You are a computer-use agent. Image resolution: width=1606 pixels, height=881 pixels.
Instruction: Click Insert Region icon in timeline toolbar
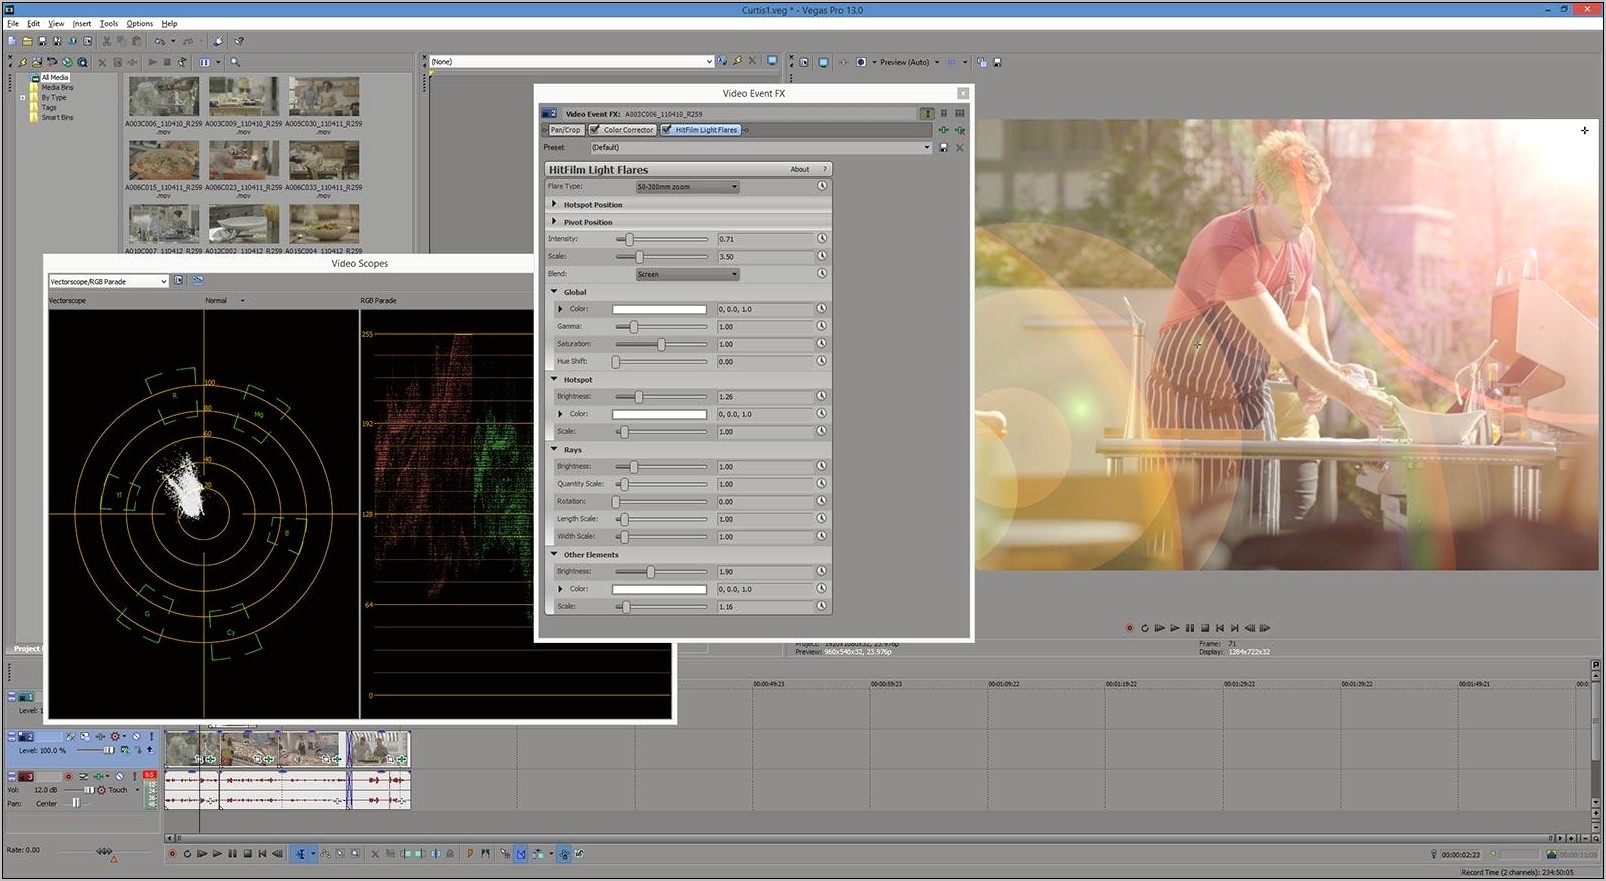[x=485, y=854]
